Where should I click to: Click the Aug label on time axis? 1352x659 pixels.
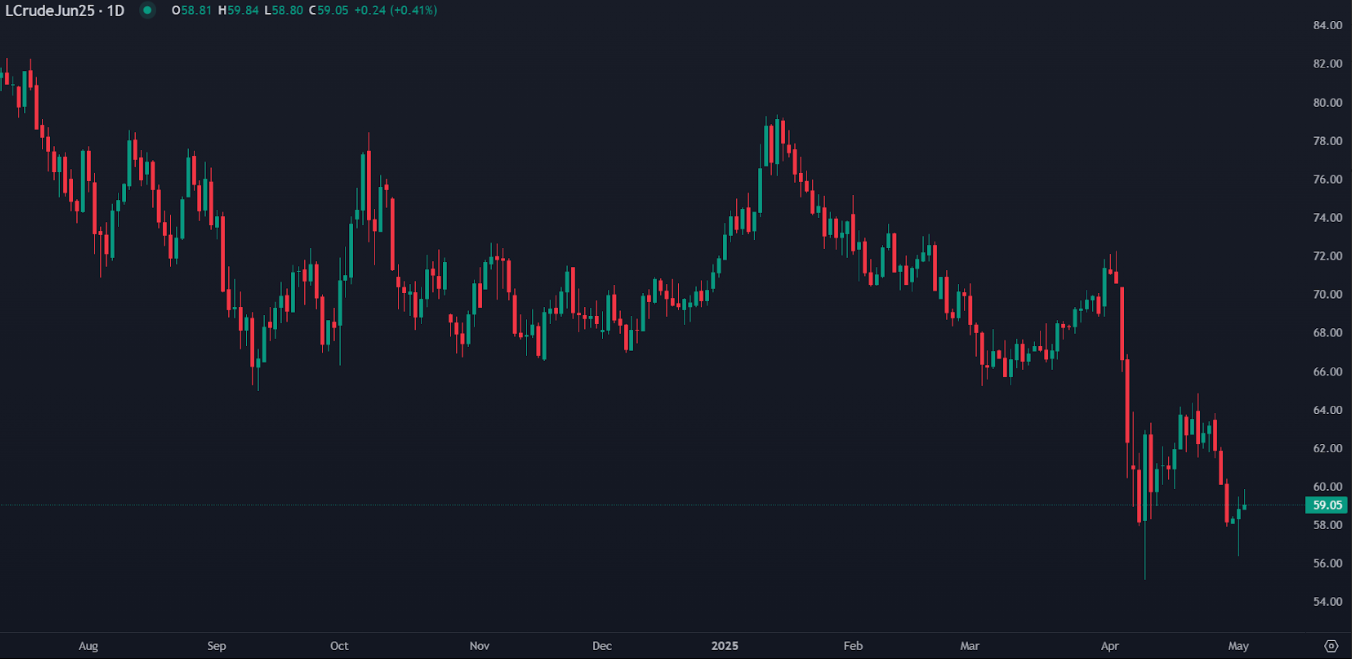point(89,646)
